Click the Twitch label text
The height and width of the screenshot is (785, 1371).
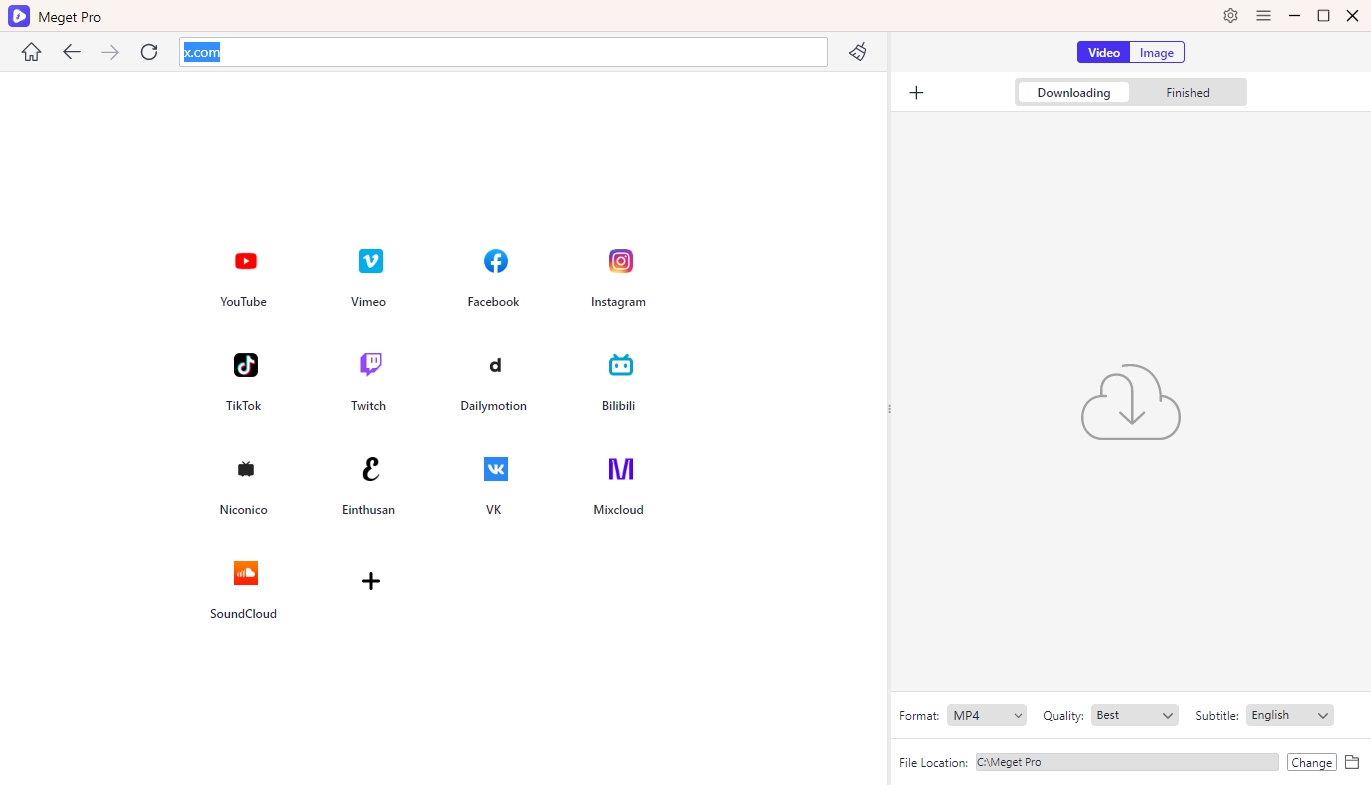coord(368,406)
